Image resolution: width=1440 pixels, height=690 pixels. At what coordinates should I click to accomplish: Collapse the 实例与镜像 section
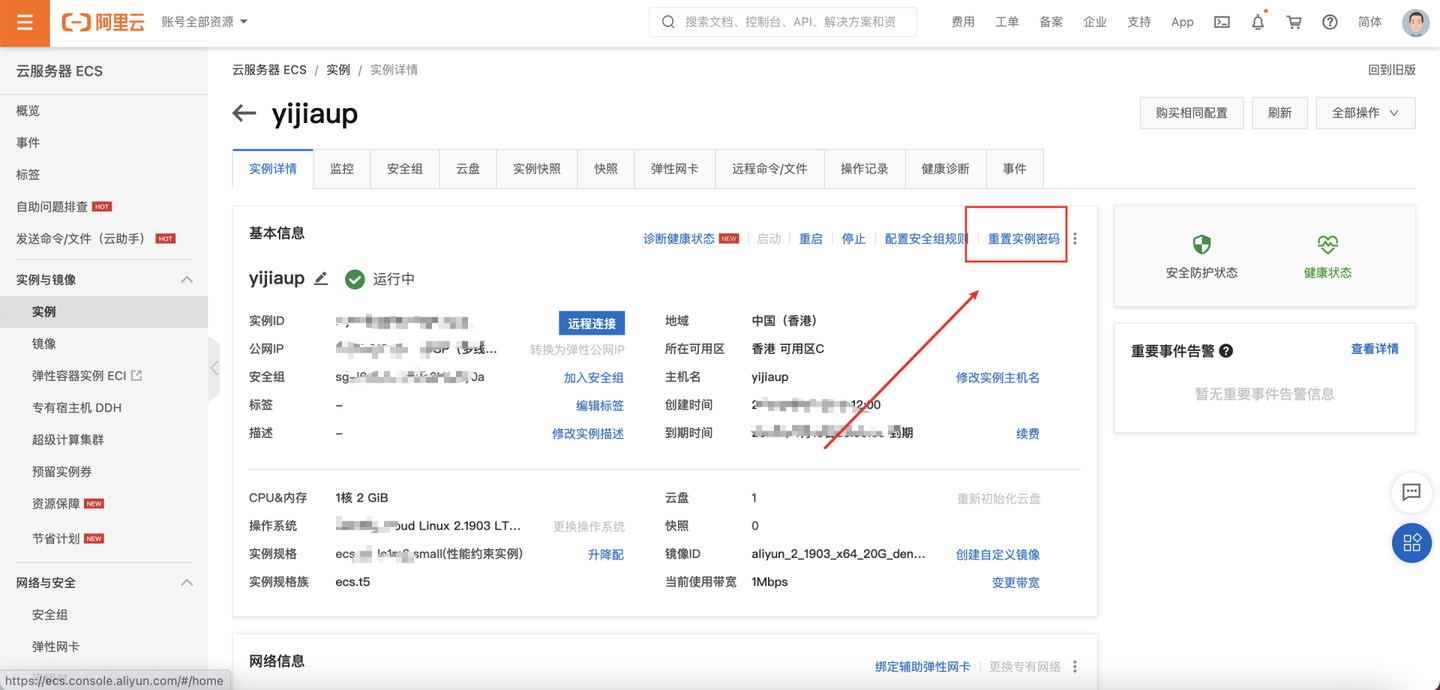click(187, 280)
